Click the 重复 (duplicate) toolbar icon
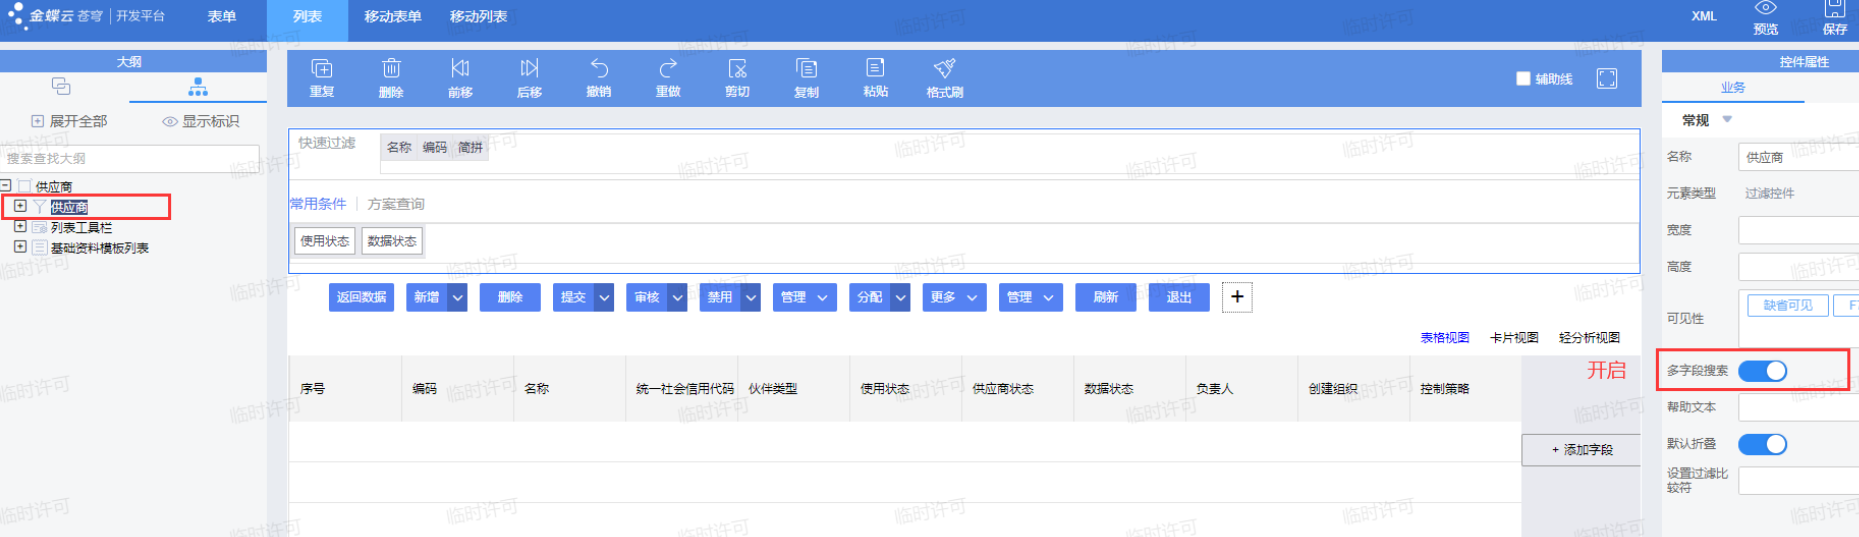 tap(321, 69)
